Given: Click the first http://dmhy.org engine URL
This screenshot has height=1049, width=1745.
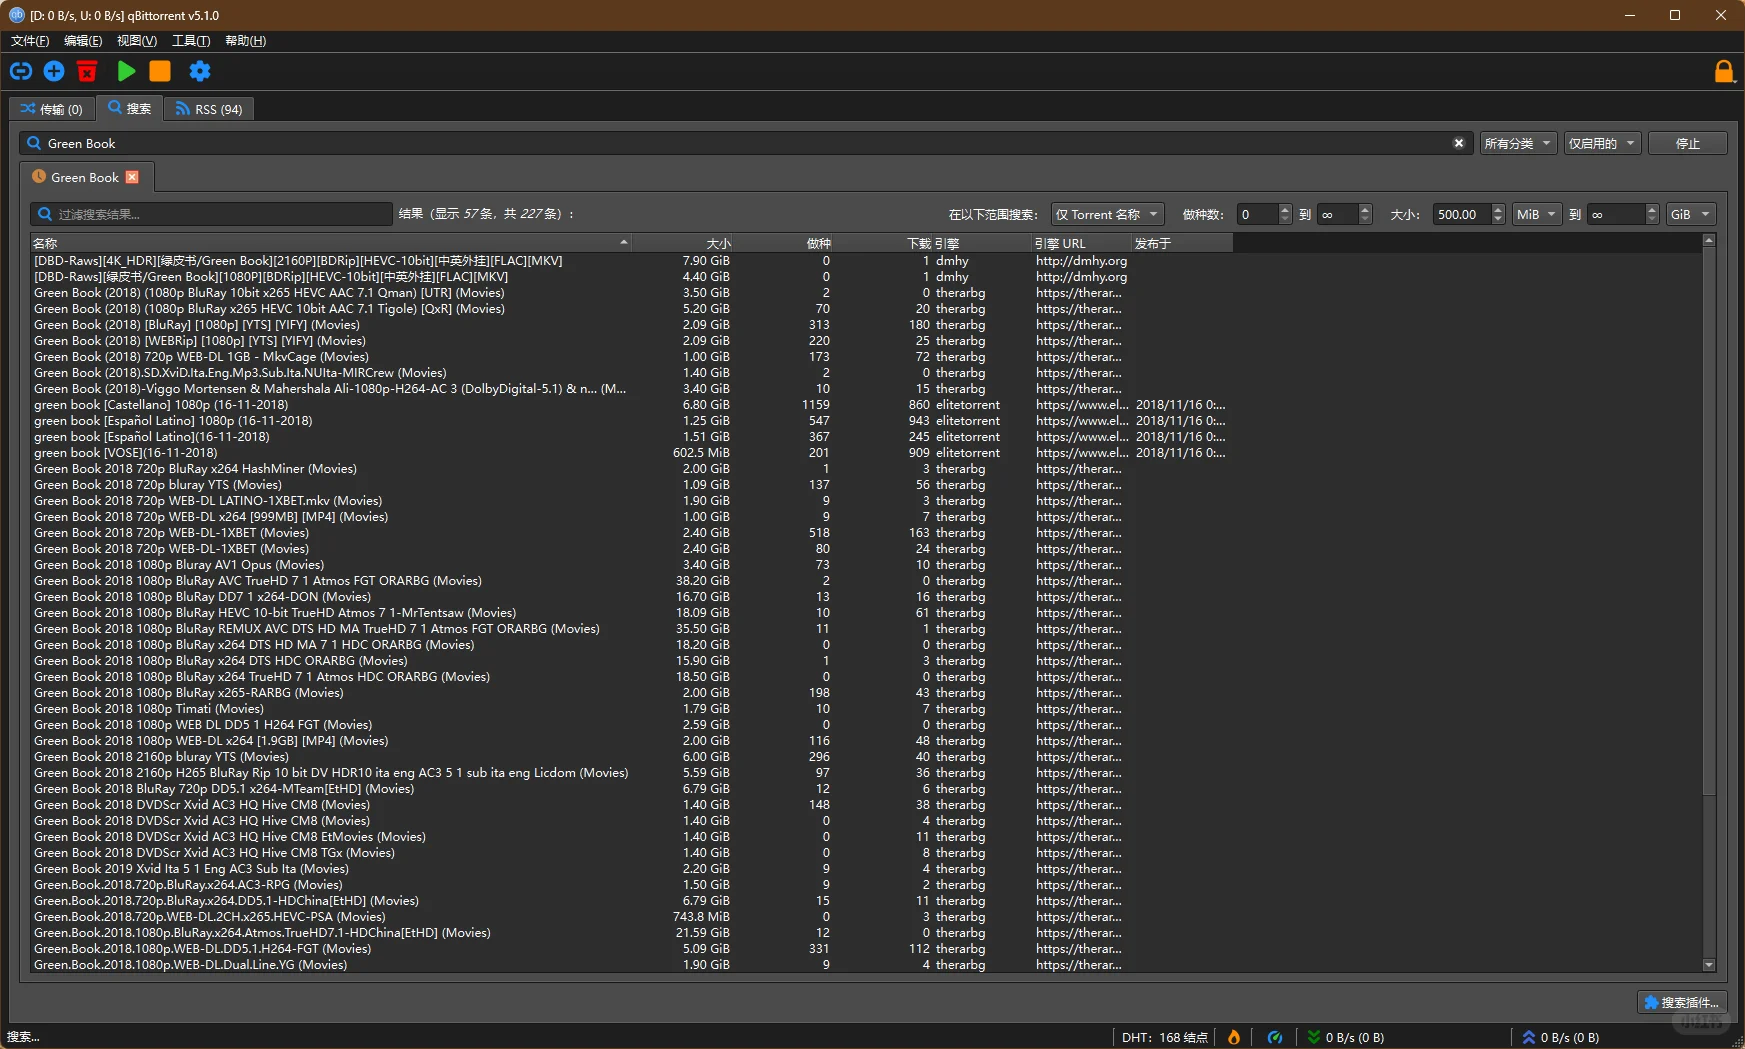Looking at the screenshot, I should coord(1081,261).
